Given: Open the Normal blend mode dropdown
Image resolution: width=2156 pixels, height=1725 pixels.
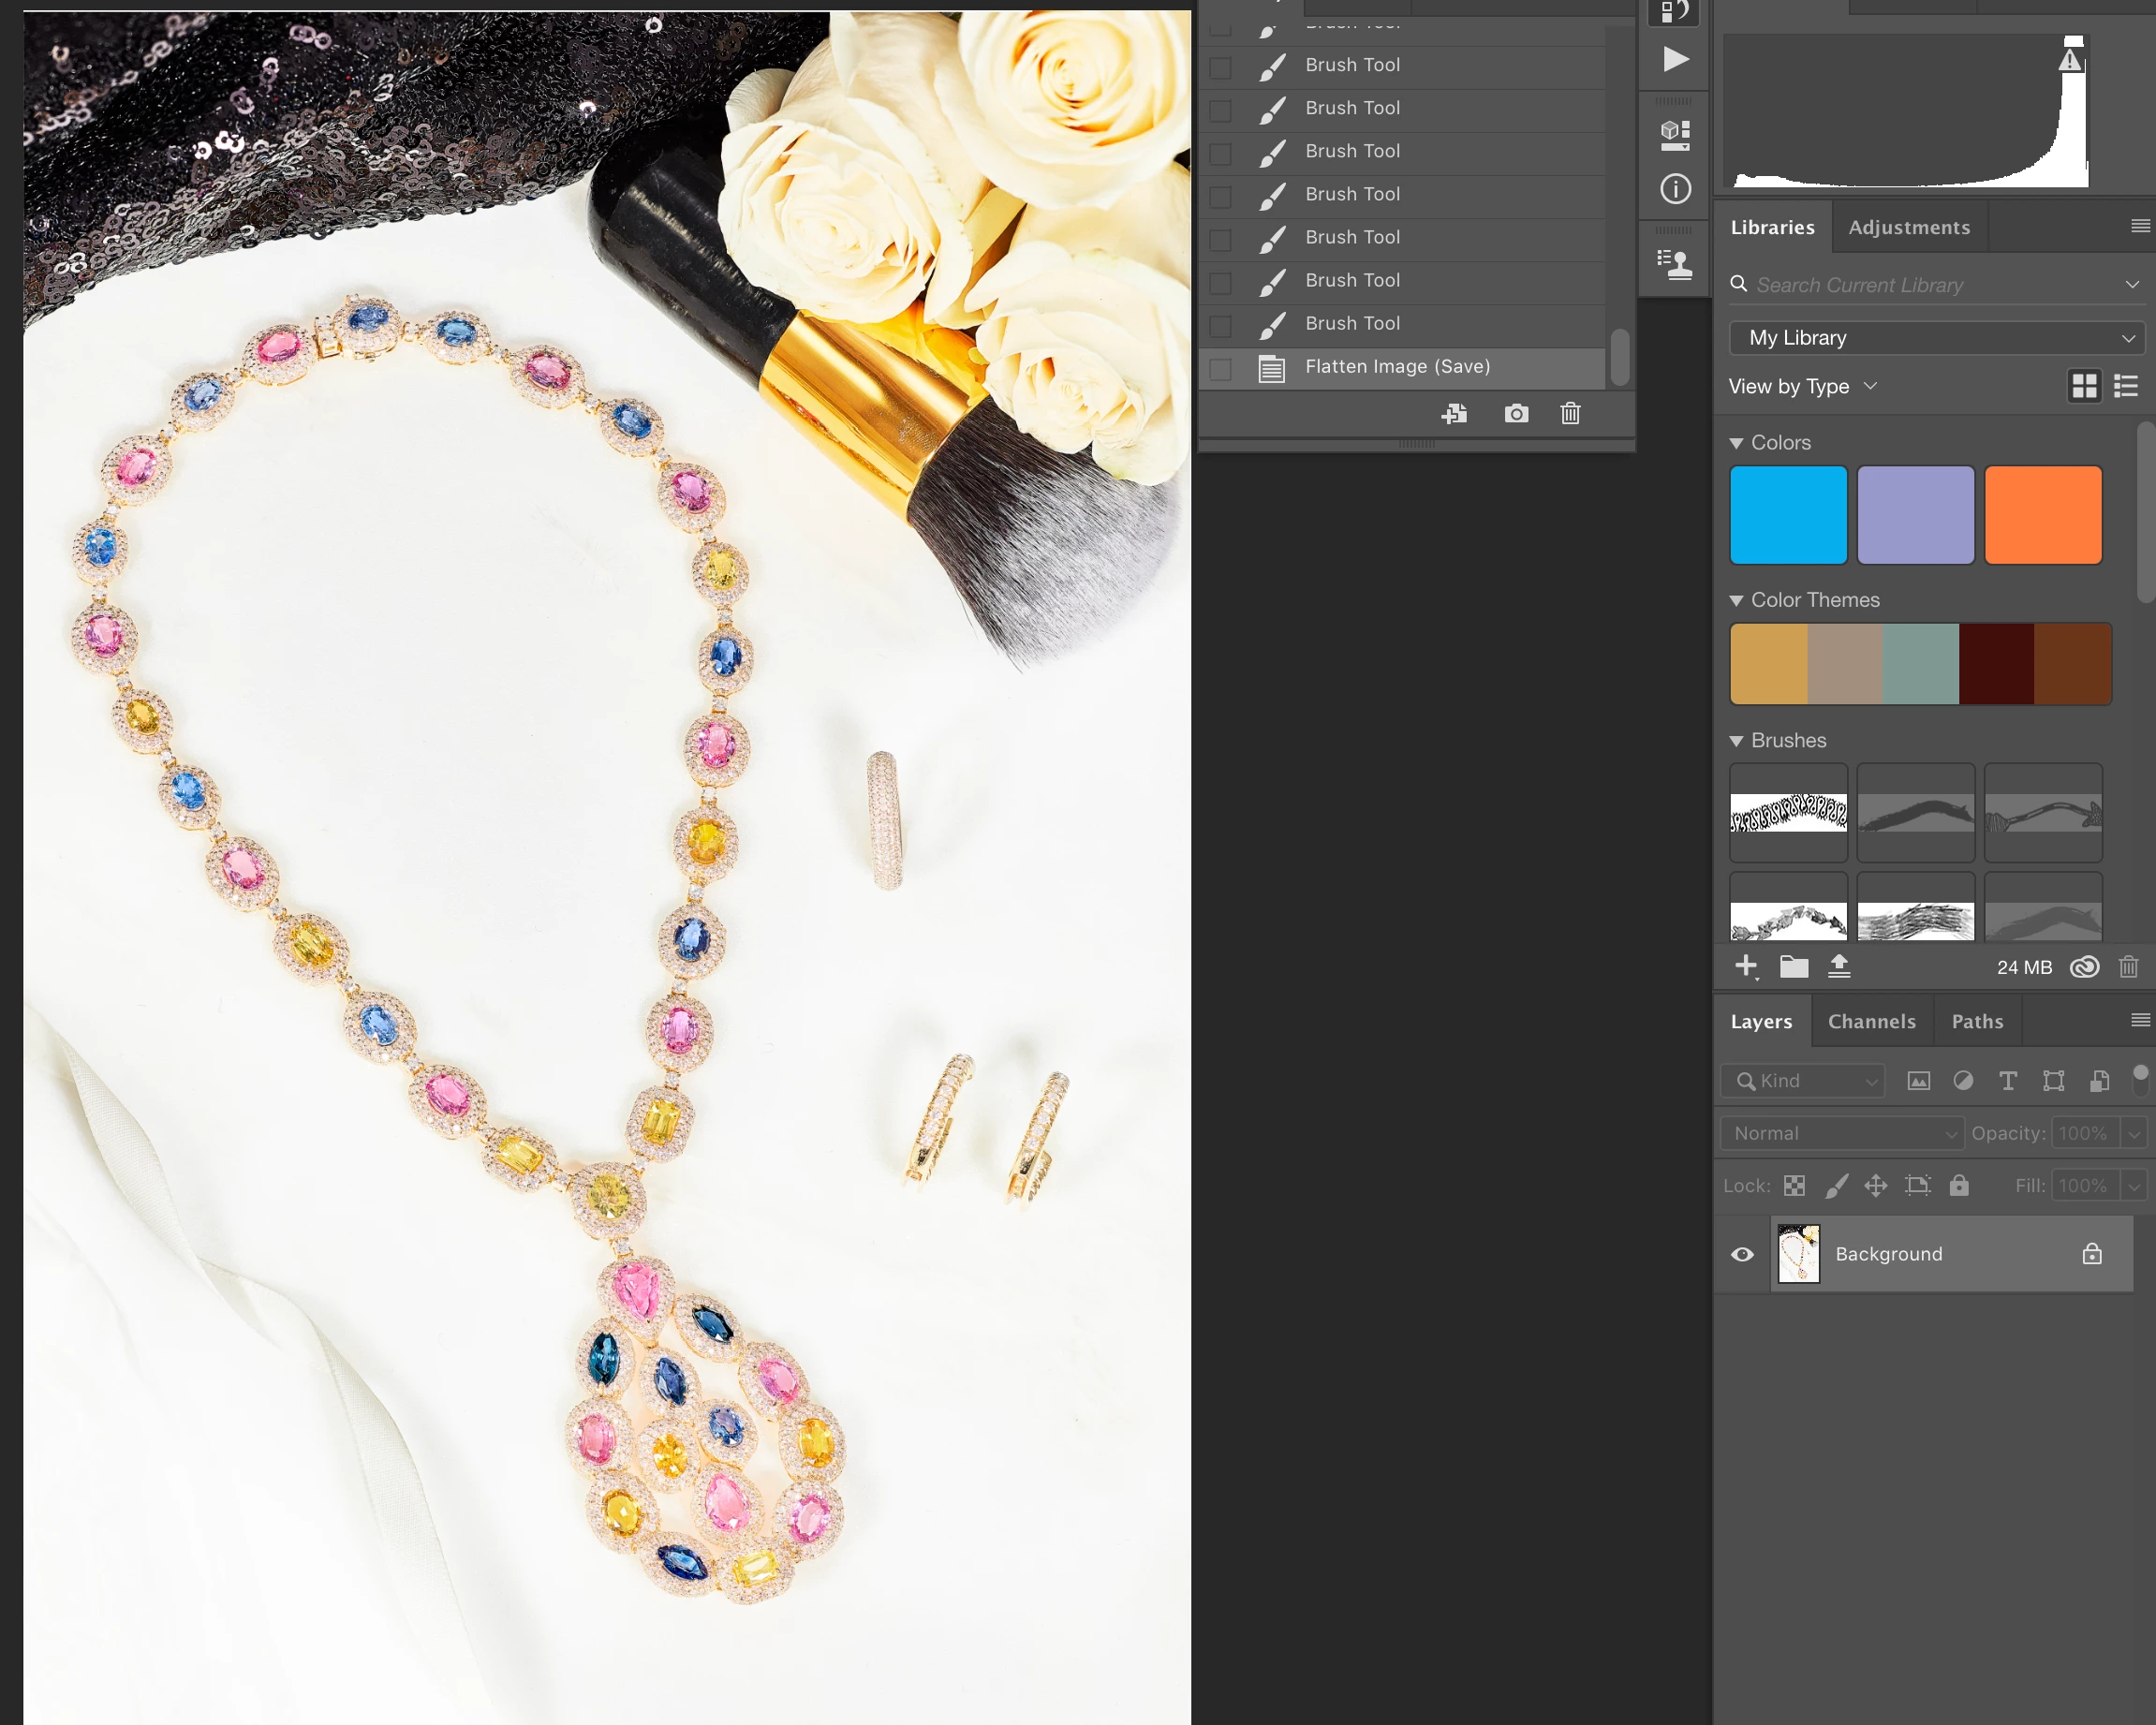Looking at the screenshot, I should tap(1842, 1133).
